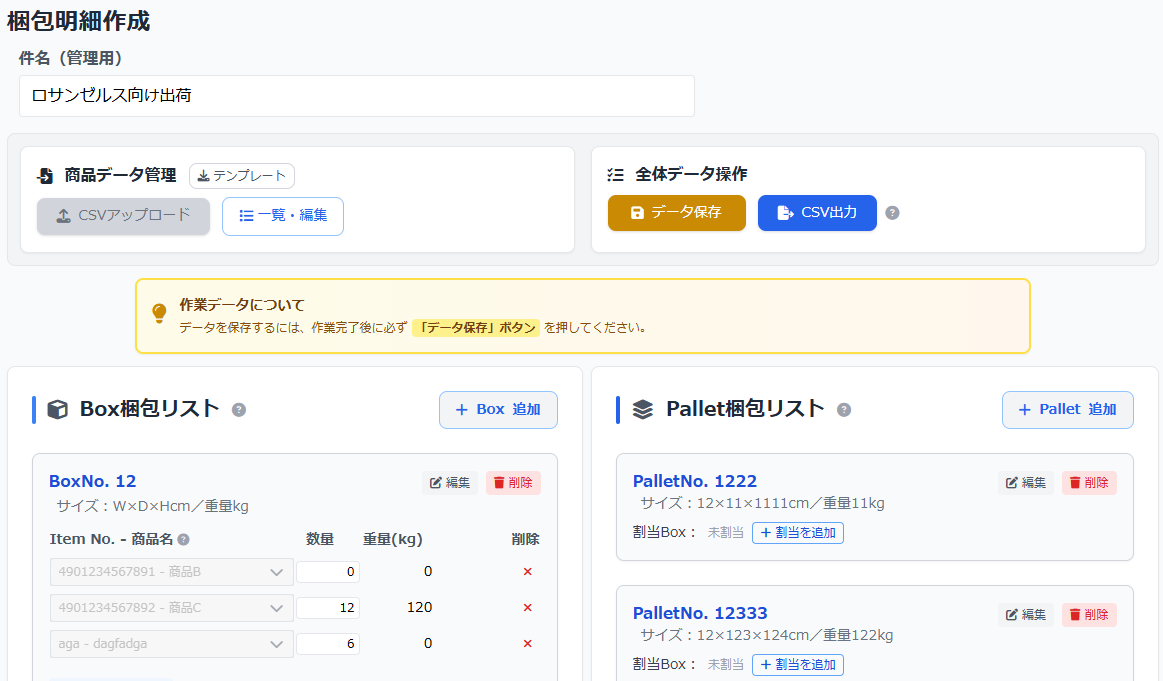This screenshot has height=681, width=1163.
Task: Add a new box using Box 追加
Action: pyautogui.click(x=498, y=409)
